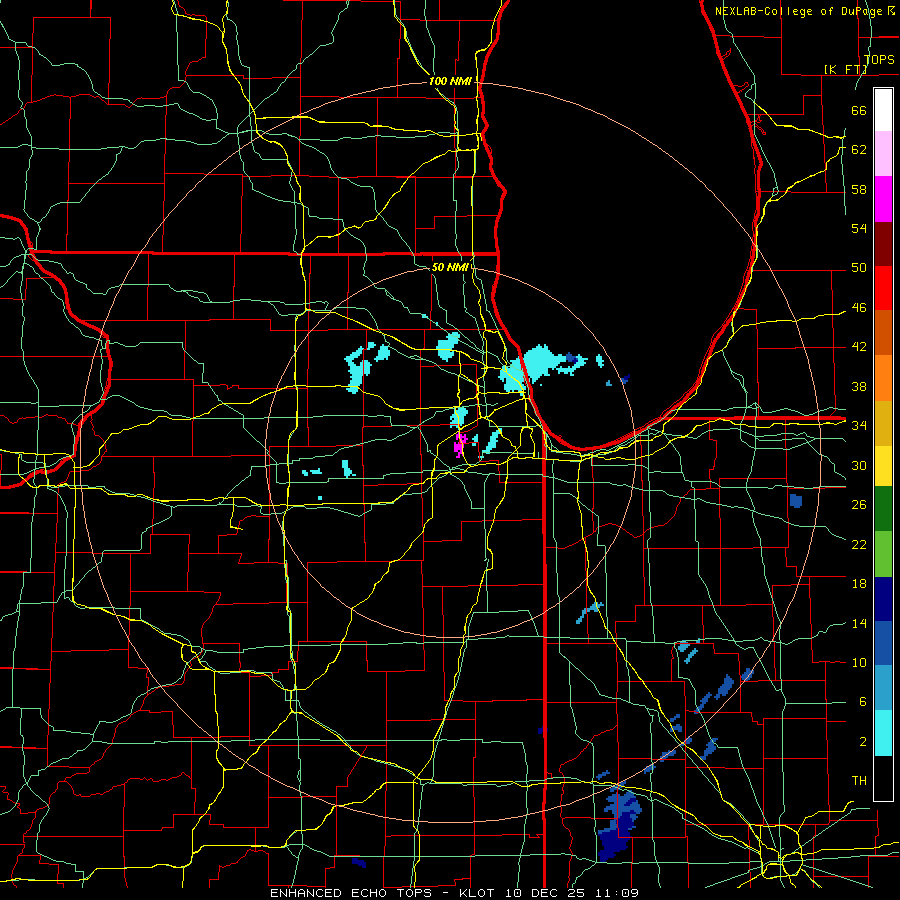Click the 50 NMI range ring label
The image size is (900, 900).
coord(450,267)
